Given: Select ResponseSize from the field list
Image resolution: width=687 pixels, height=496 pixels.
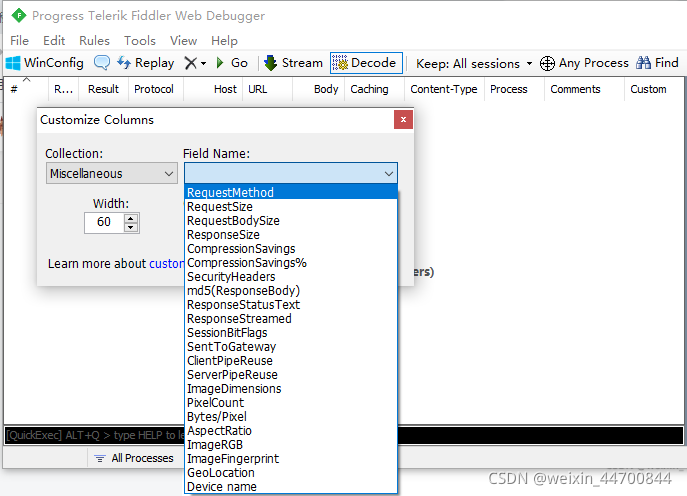Looking at the screenshot, I should [x=291, y=234].
